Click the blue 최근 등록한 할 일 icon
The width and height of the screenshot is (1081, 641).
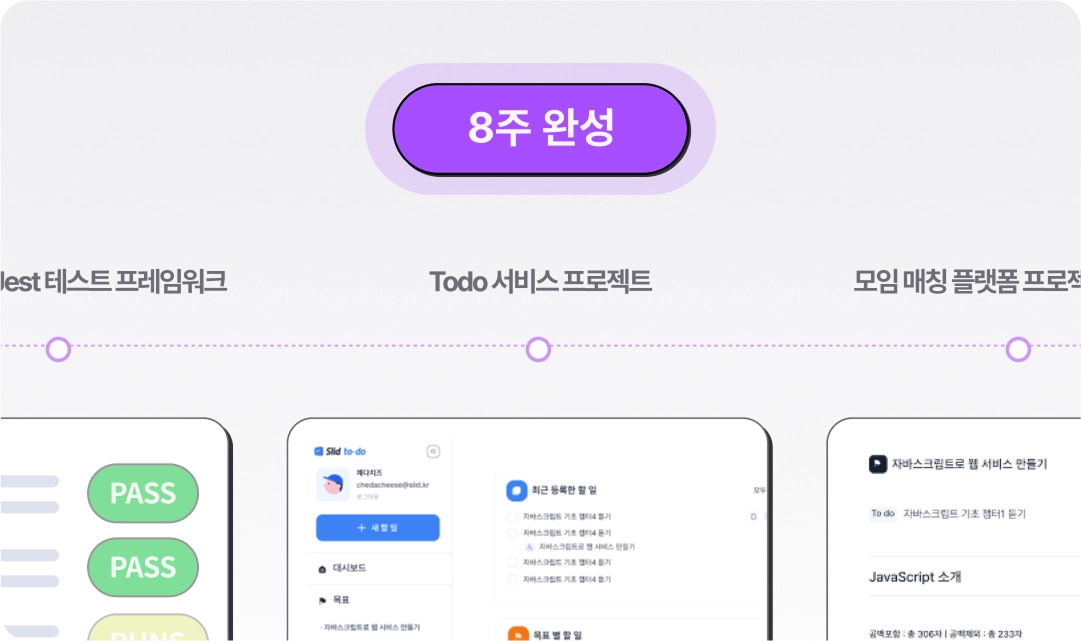(516, 490)
